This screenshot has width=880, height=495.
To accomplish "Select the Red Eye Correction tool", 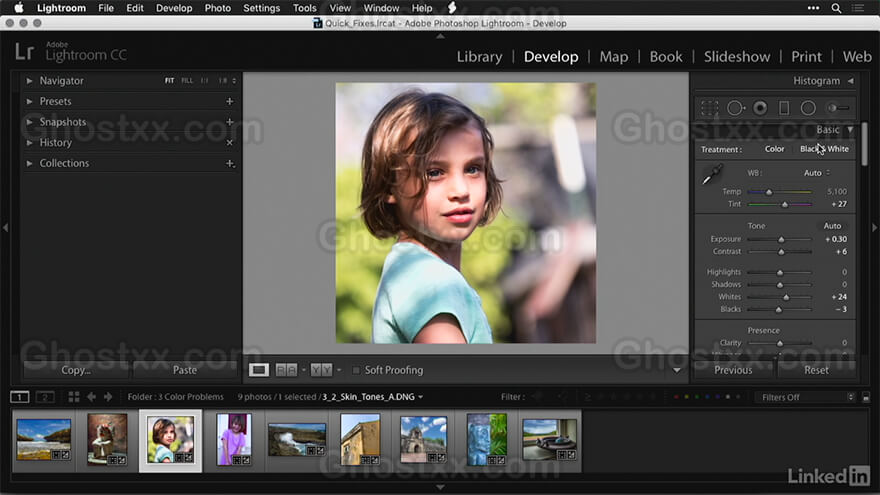I will [x=760, y=108].
